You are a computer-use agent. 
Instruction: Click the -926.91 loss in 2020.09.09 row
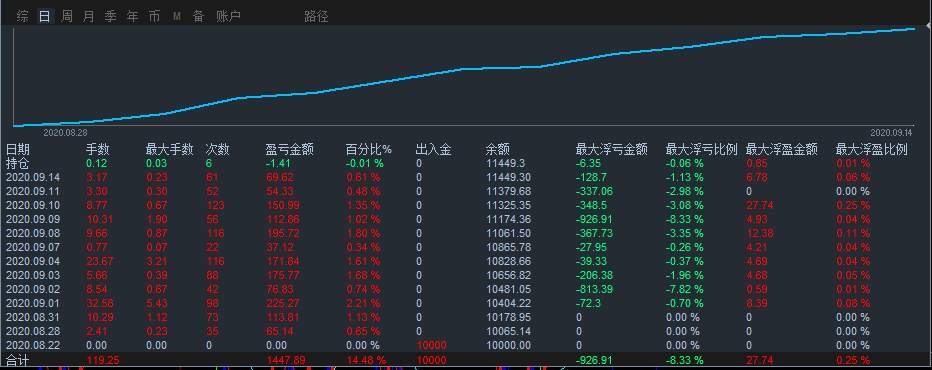click(594, 220)
